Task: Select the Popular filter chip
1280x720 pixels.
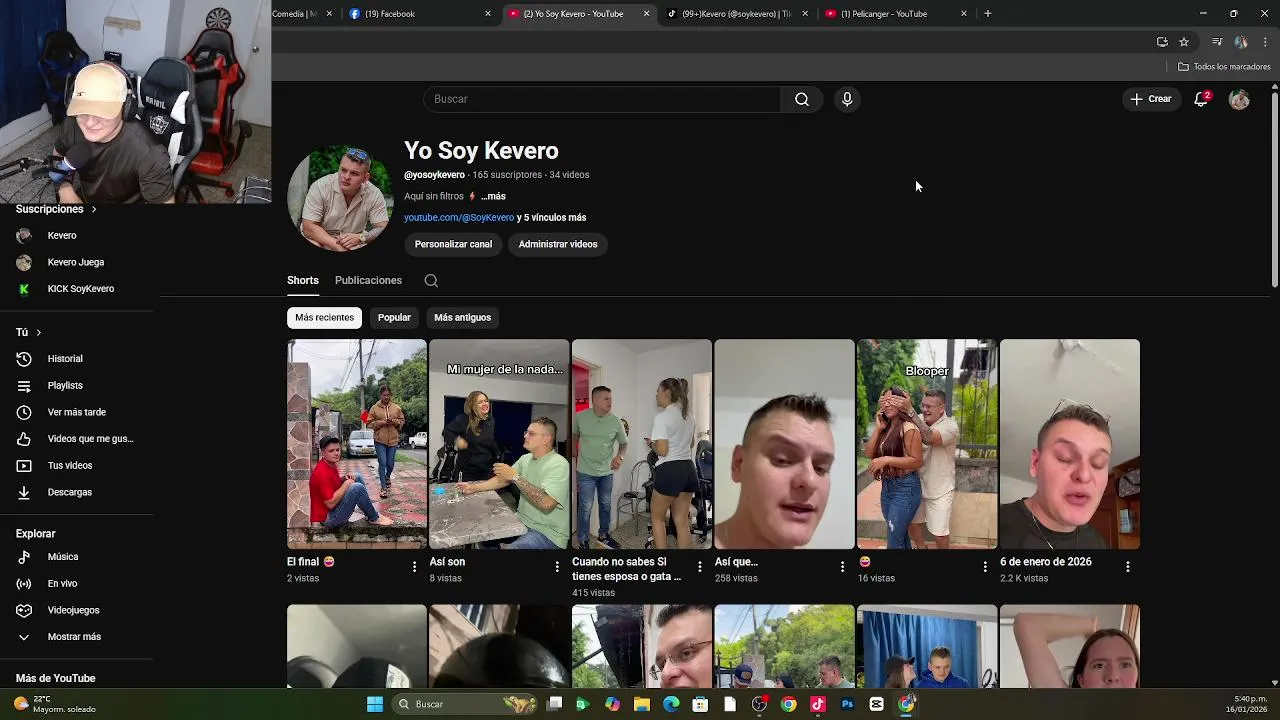Action: click(394, 318)
